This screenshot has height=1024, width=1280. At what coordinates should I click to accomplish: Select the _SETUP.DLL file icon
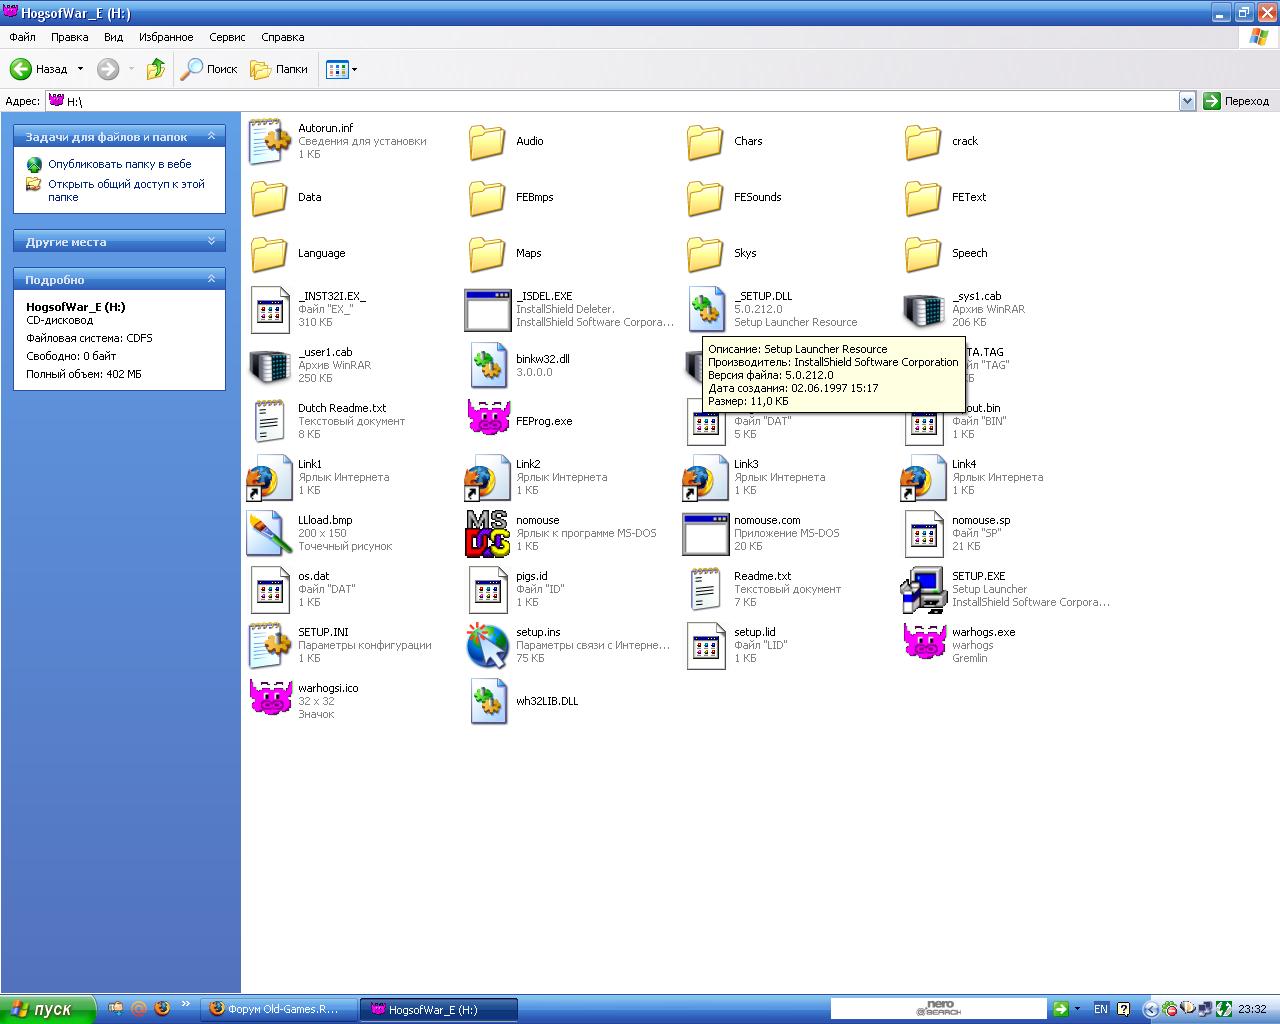pyautogui.click(x=705, y=309)
